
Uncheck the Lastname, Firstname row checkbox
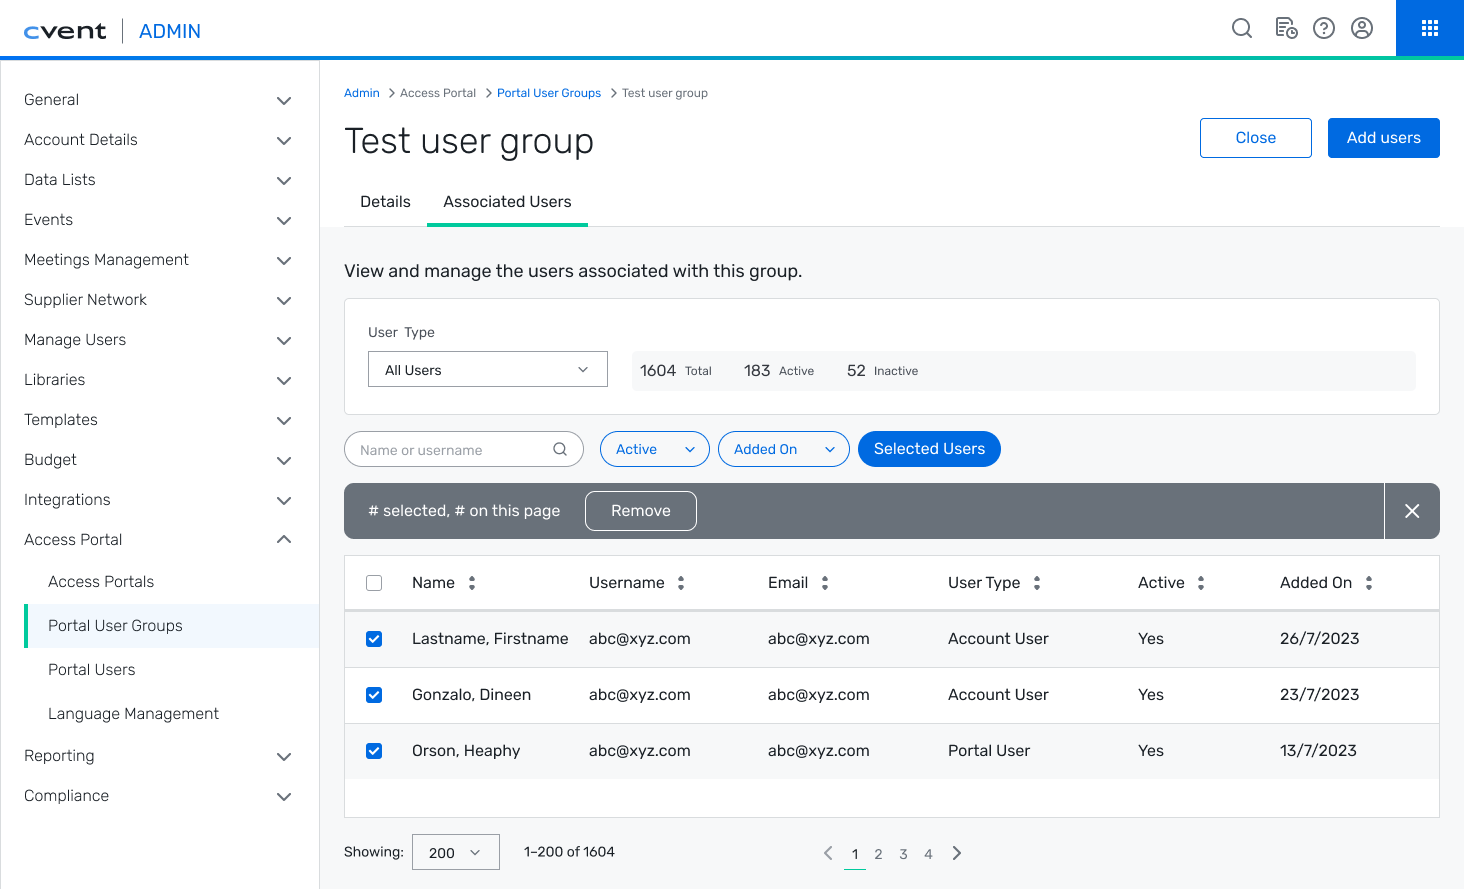coord(374,639)
